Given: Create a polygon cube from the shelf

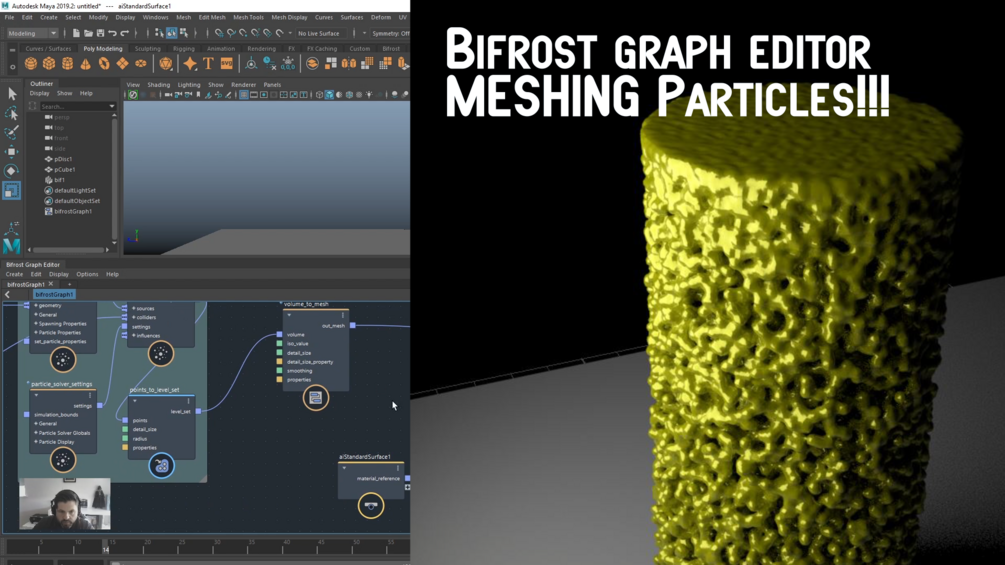Looking at the screenshot, I should [x=49, y=63].
